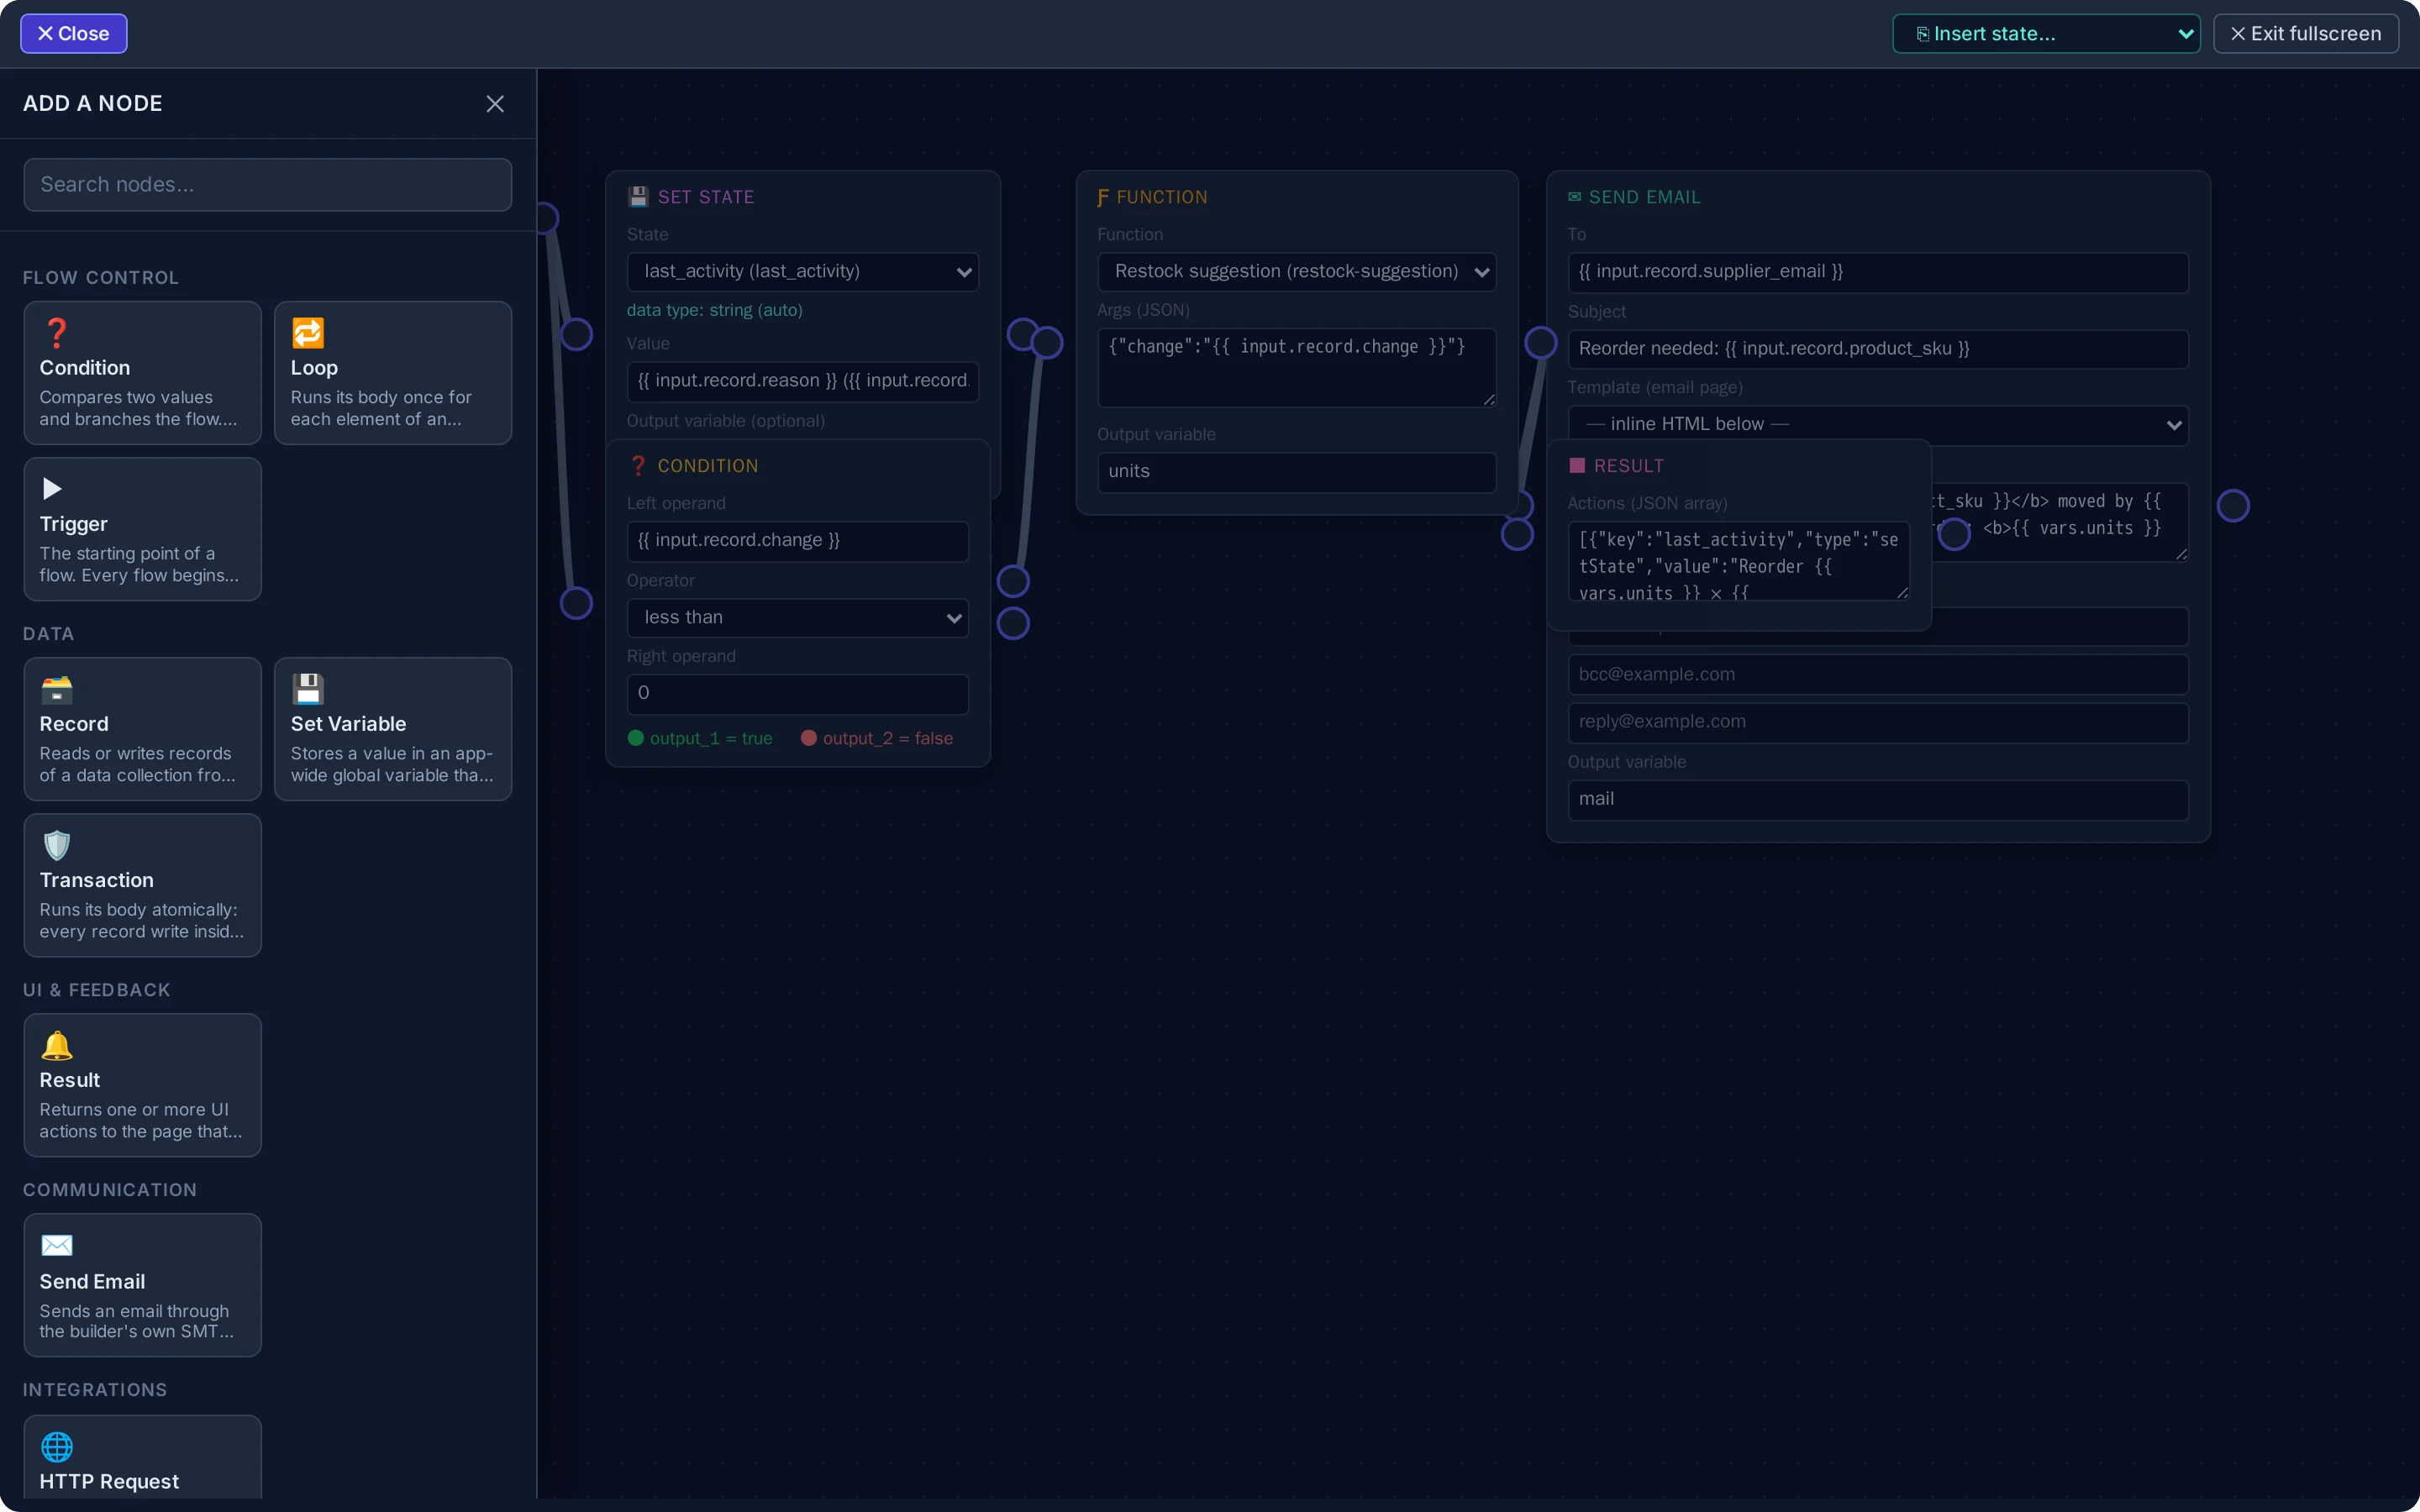Edit the email Subject field
Image resolution: width=2420 pixels, height=1512 pixels.
point(1877,349)
